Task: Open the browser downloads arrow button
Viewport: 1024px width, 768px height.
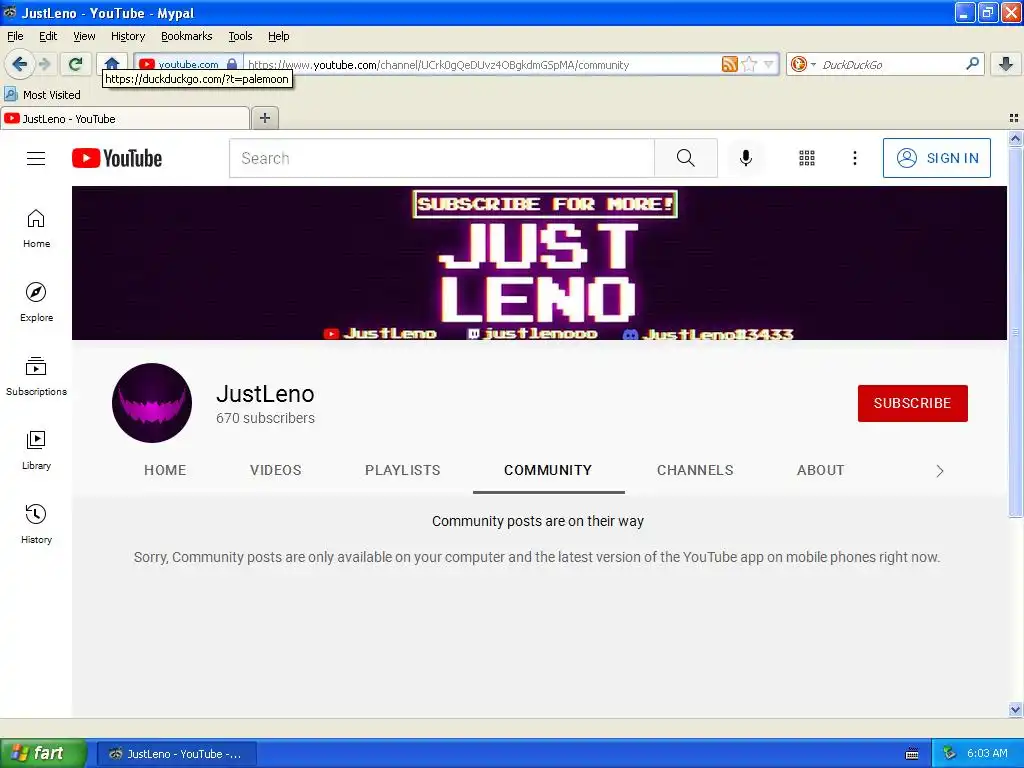Action: pos(1006,64)
